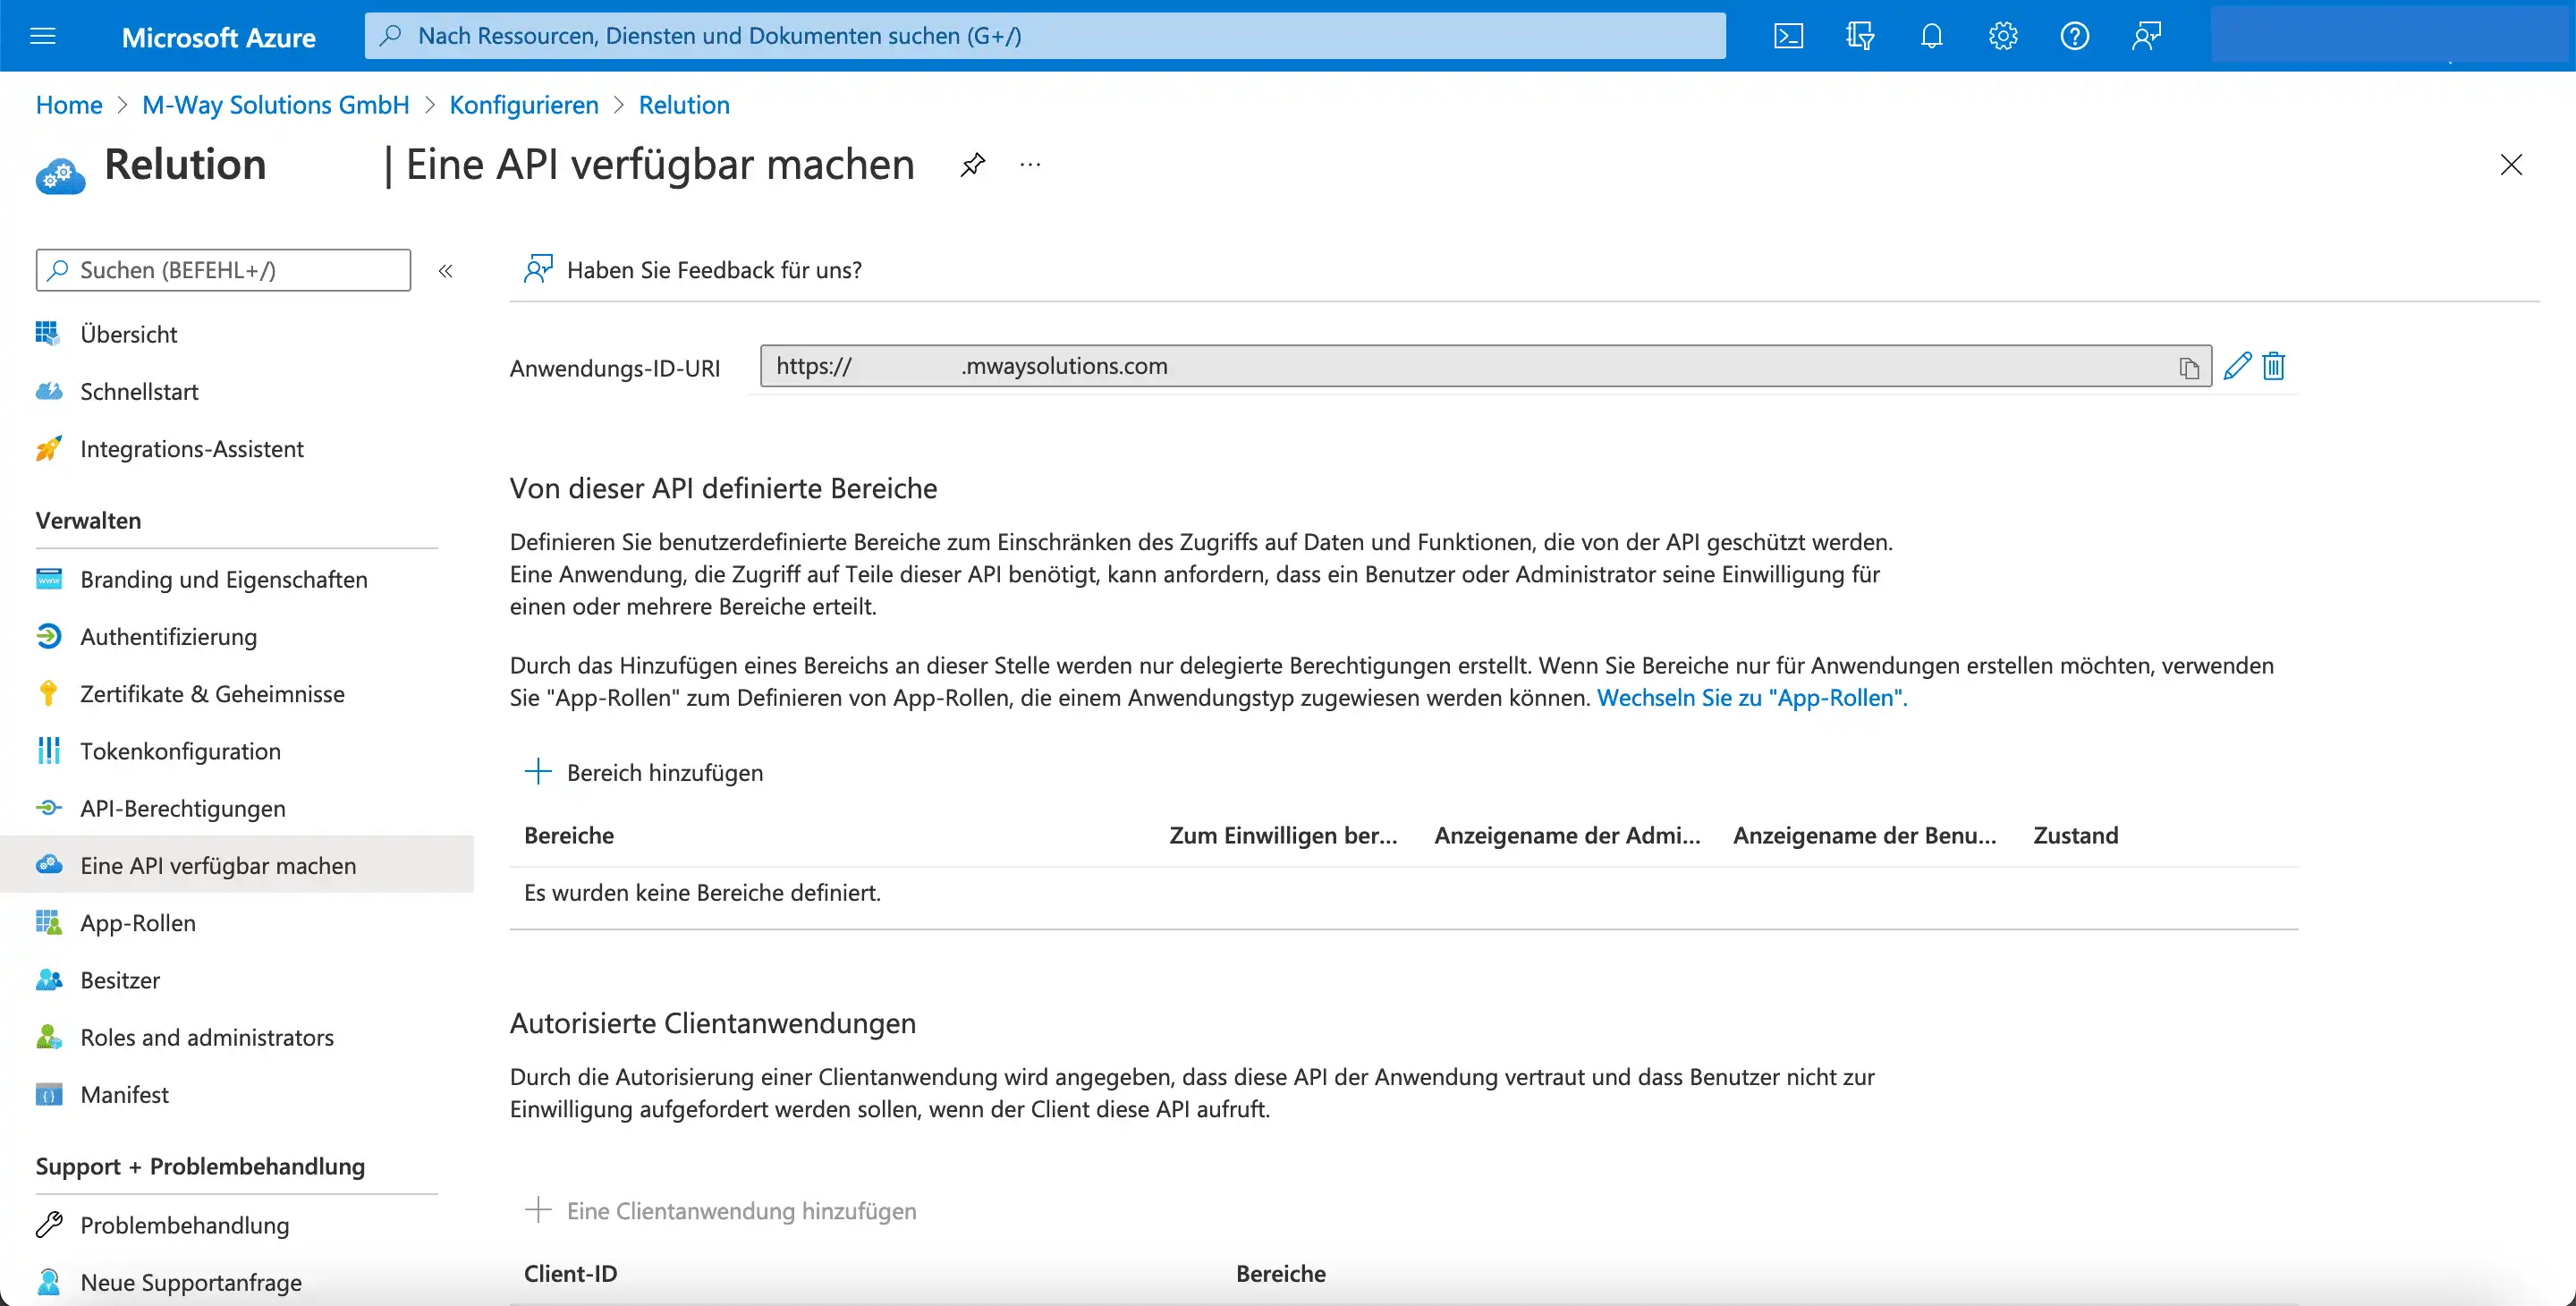2576x1306 pixels.
Task: Click the Zum Einwilligen ber... column header
Action: tap(1284, 836)
